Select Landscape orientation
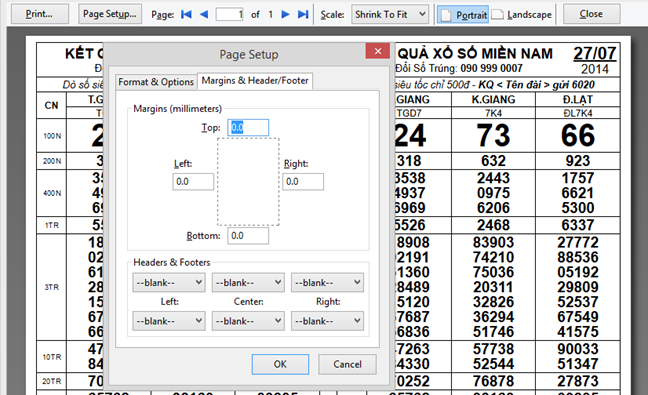This screenshot has width=648, height=395. pyautogui.click(x=522, y=14)
